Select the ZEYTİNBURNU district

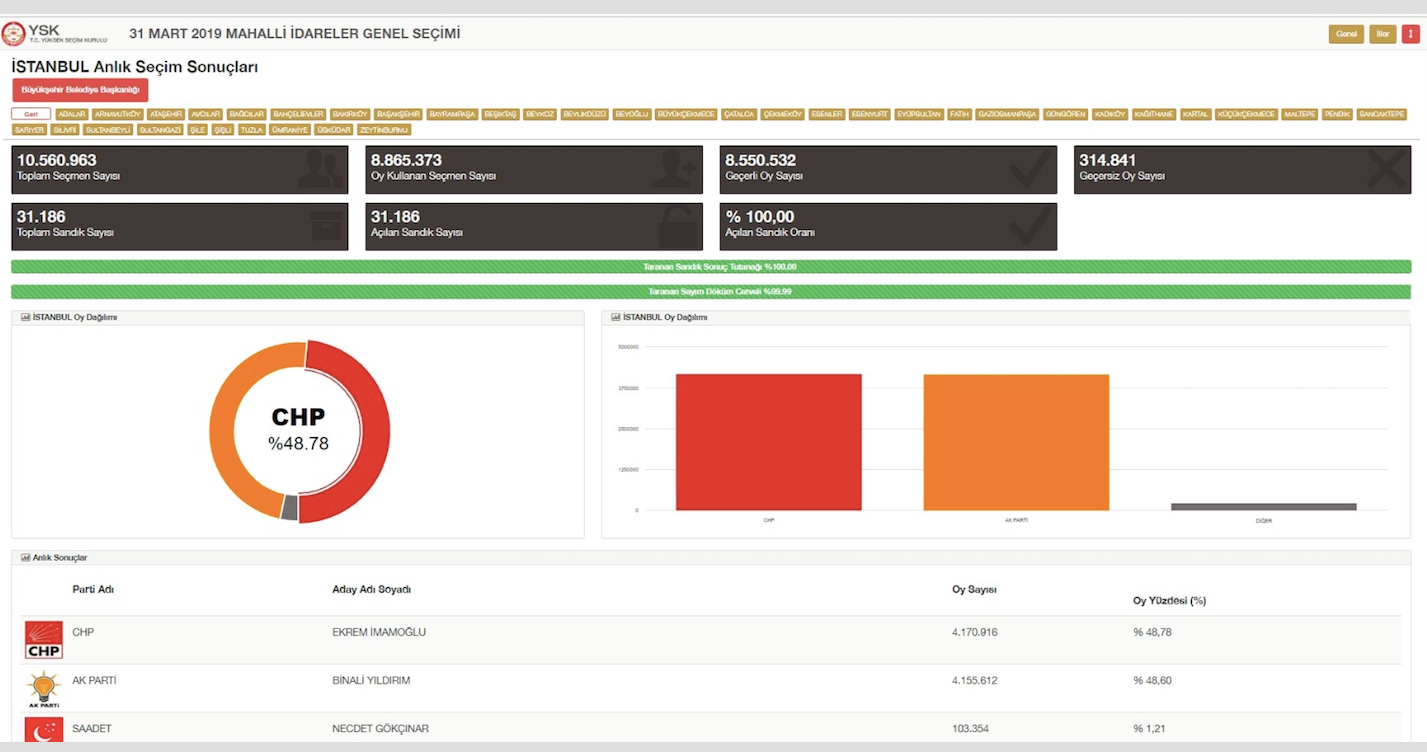384,130
